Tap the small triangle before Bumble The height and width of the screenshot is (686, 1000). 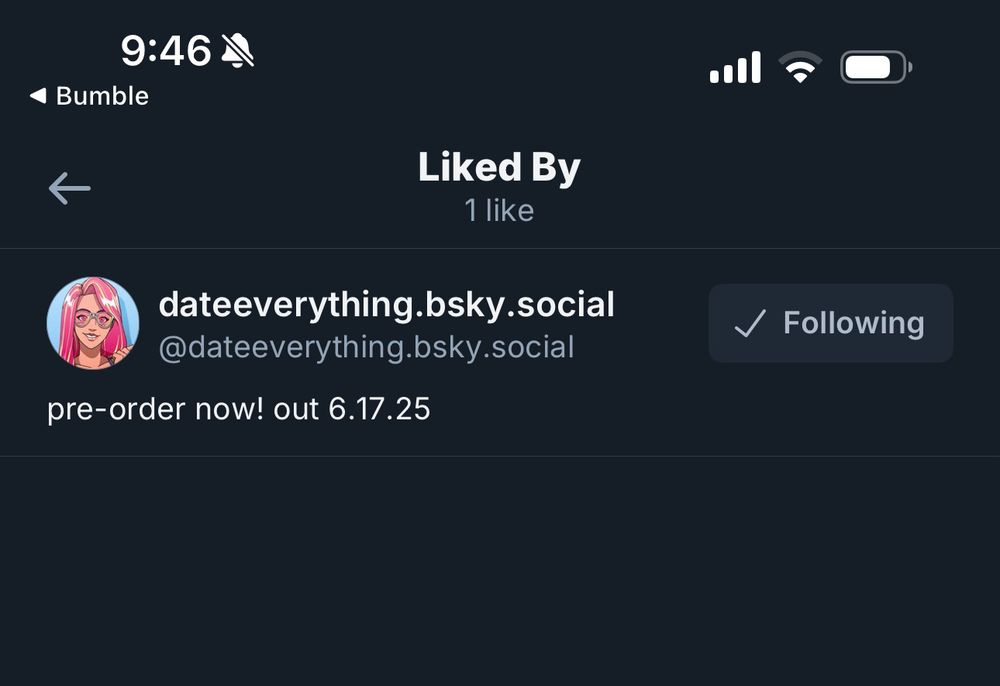coord(38,96)
